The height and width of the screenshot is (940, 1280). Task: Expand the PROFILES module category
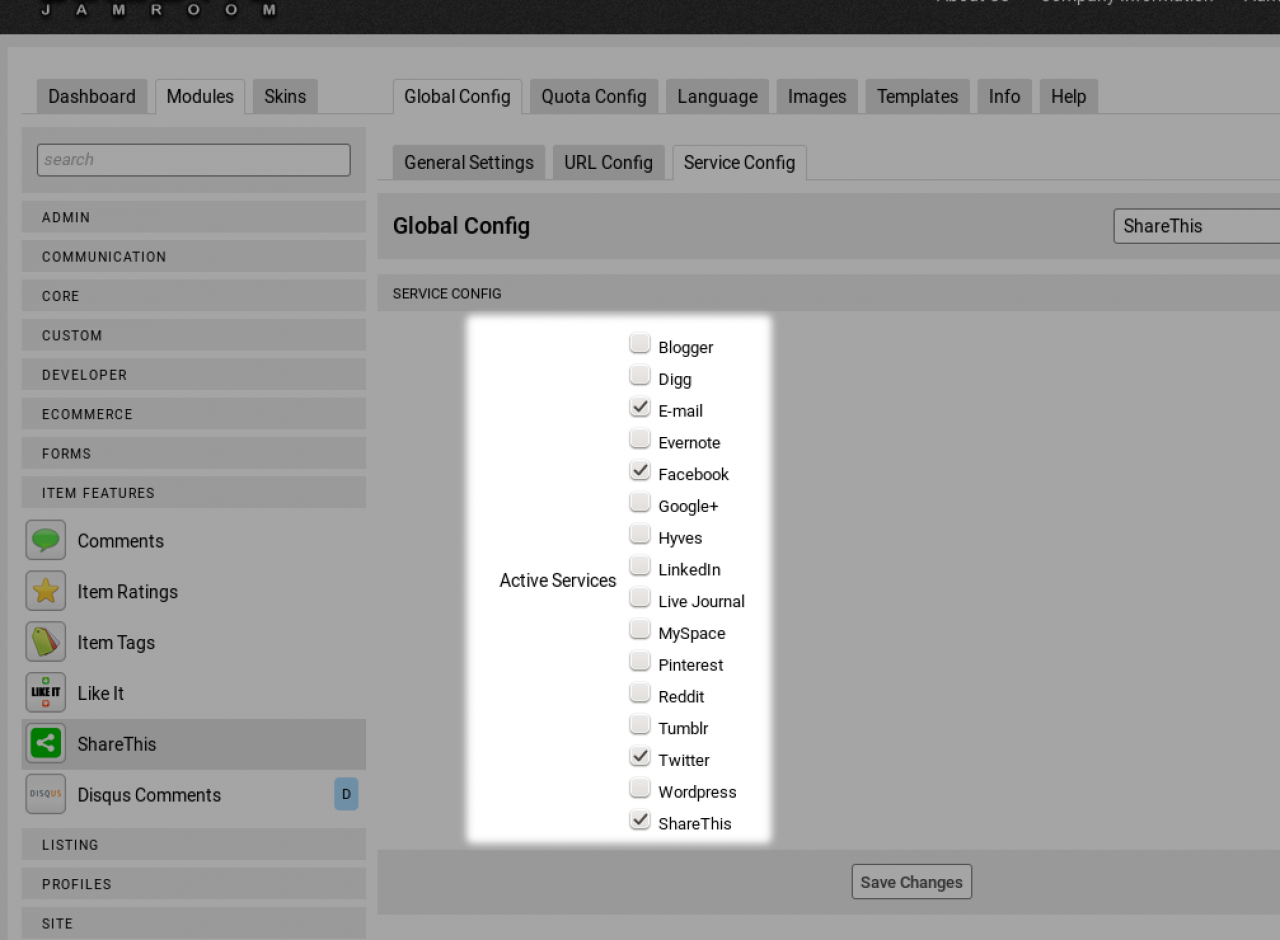194,884
